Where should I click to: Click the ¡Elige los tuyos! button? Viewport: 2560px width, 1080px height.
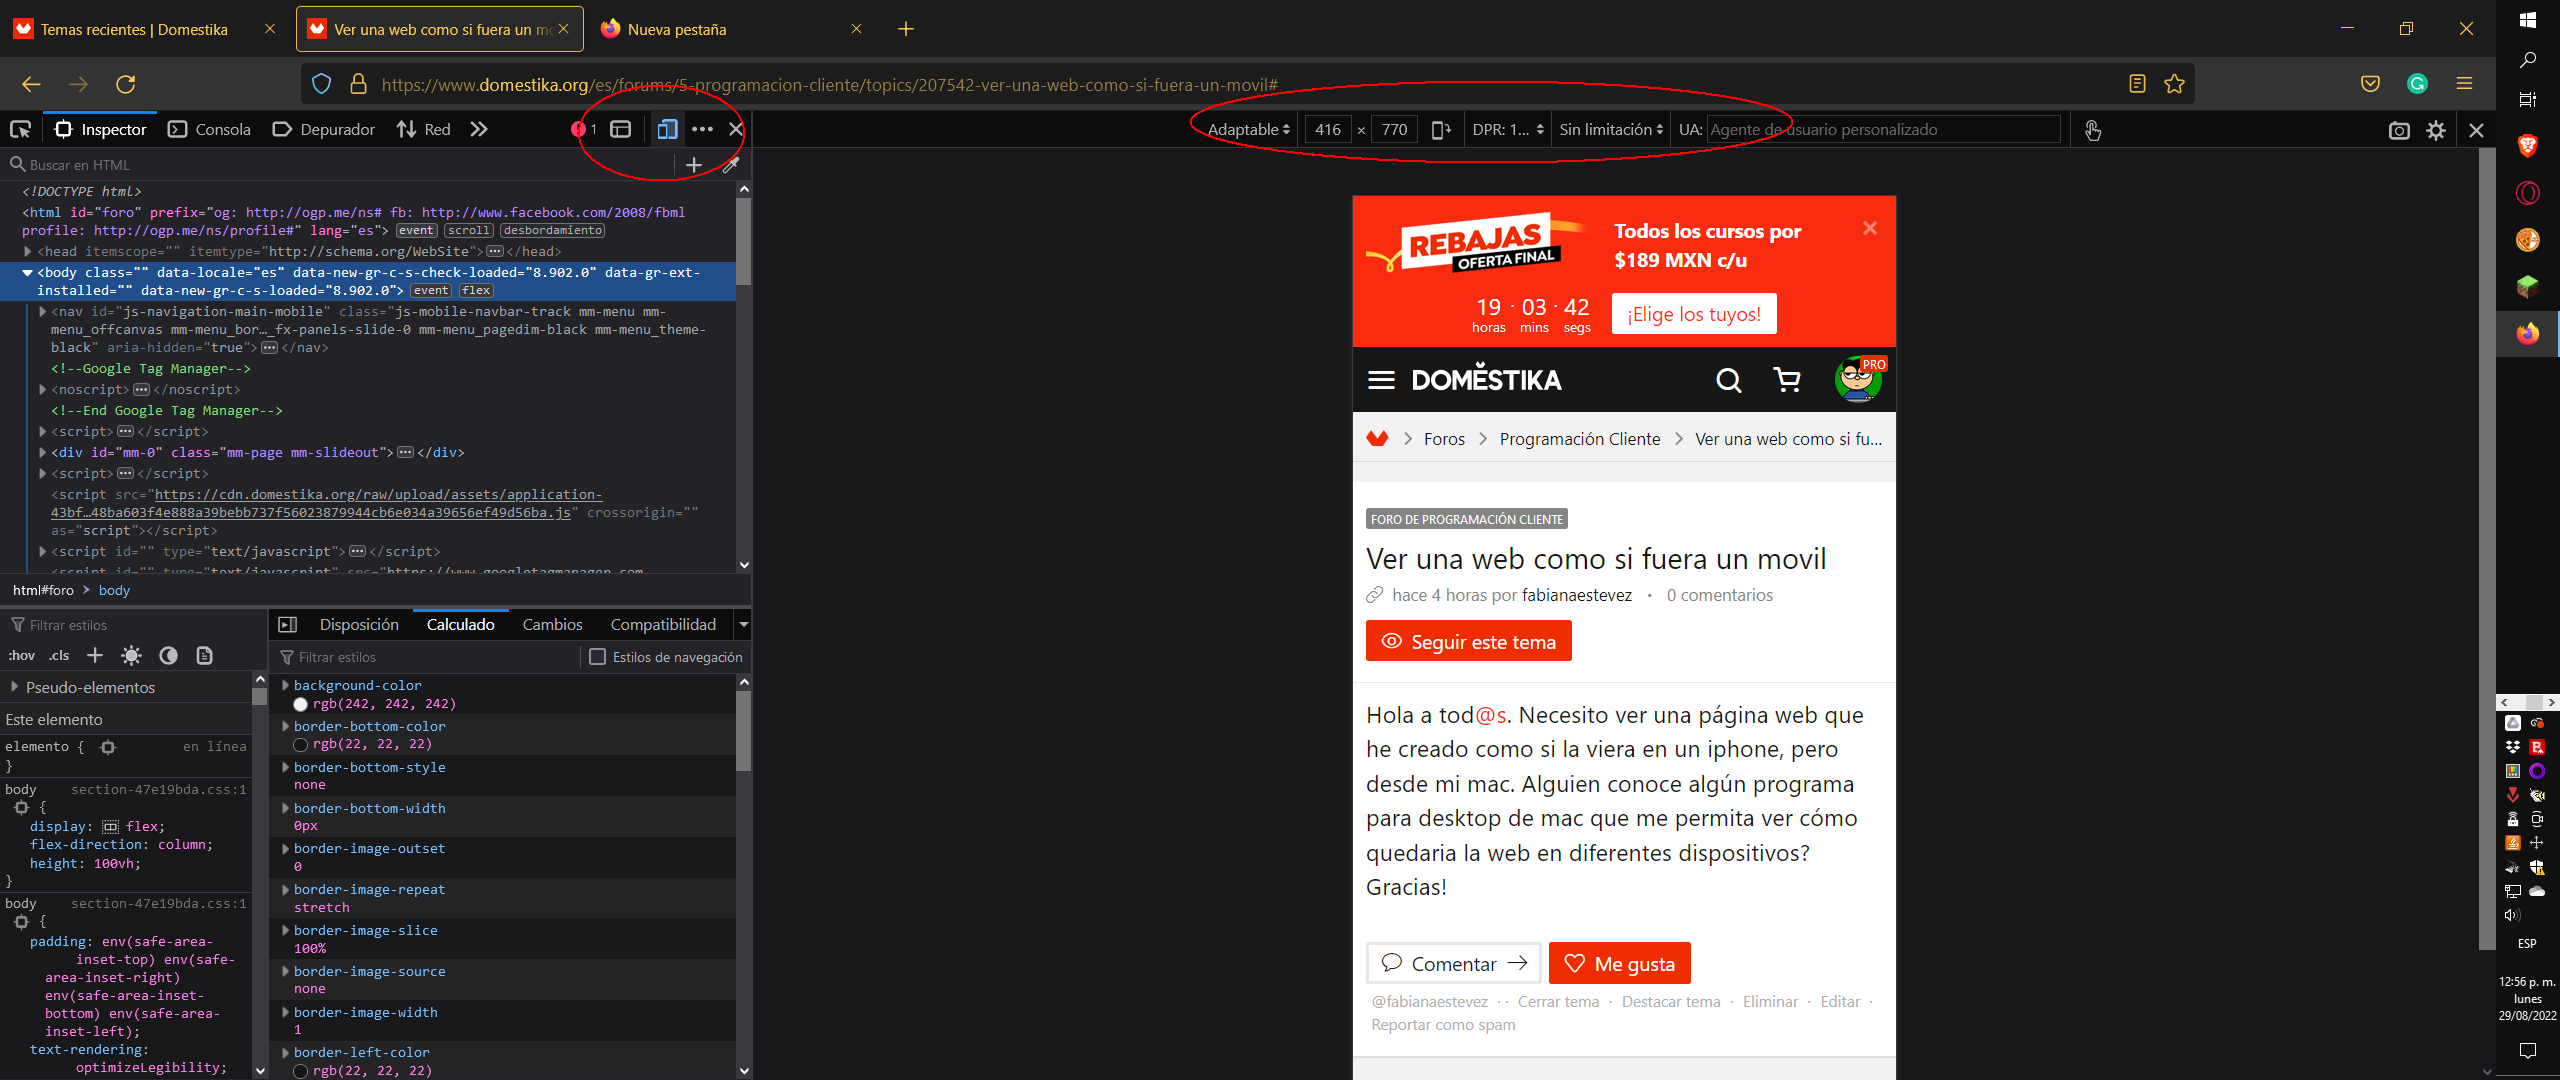tap(1694, 314)
